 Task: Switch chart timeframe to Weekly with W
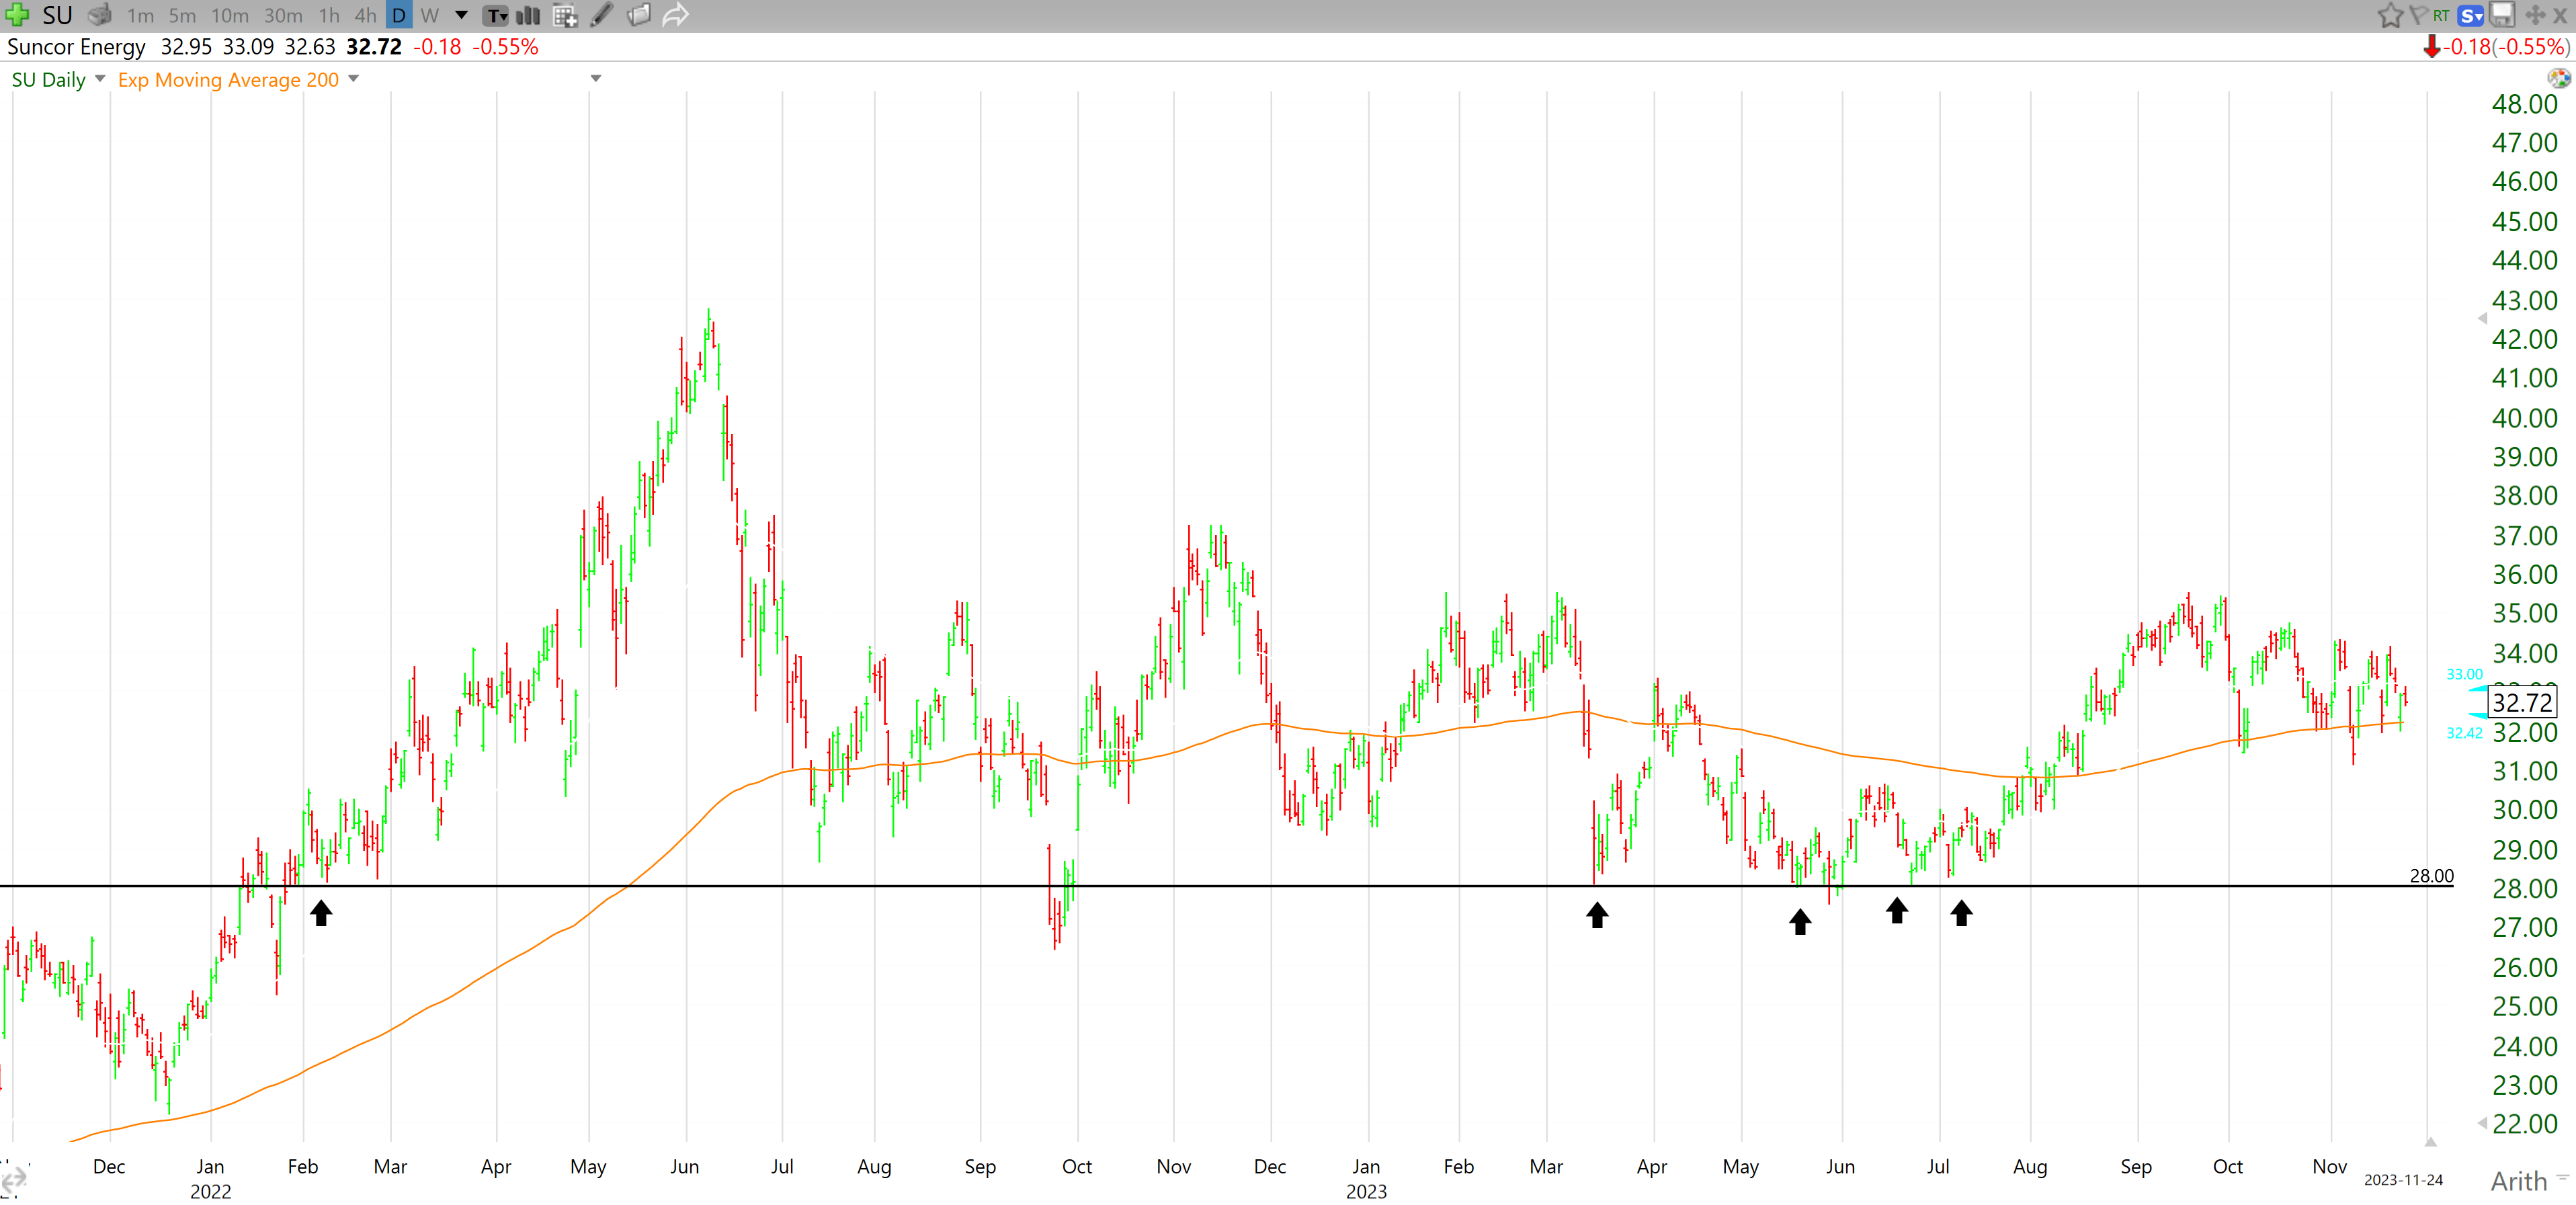430,15
